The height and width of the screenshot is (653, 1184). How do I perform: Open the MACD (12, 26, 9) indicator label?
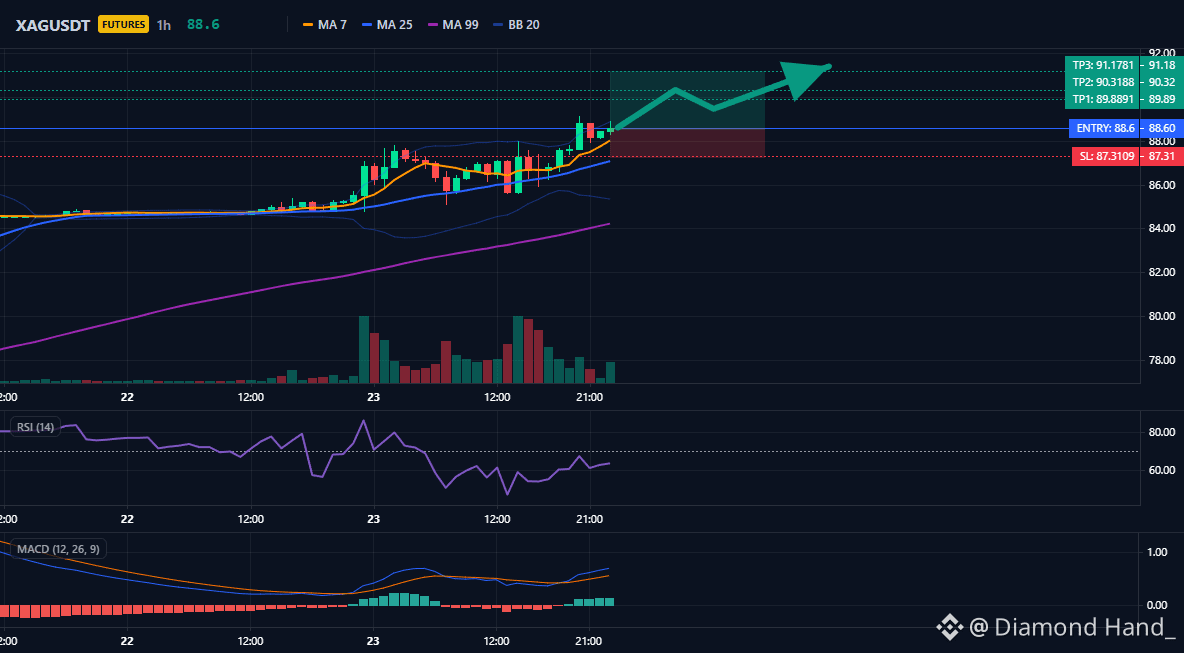point(57,549)
